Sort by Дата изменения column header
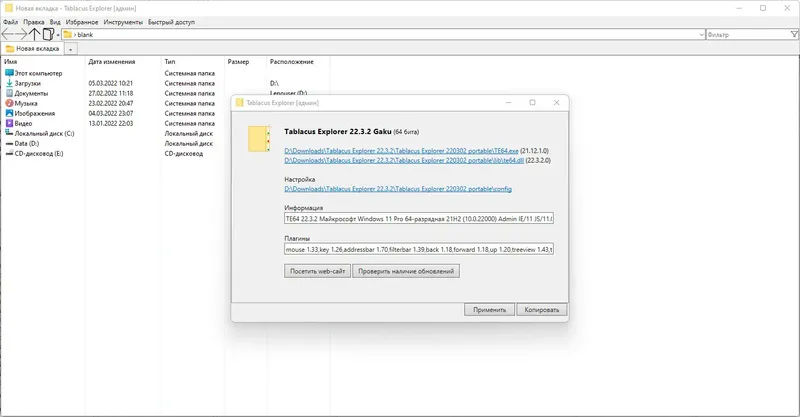The image size is (800, 417). [112, 62]
